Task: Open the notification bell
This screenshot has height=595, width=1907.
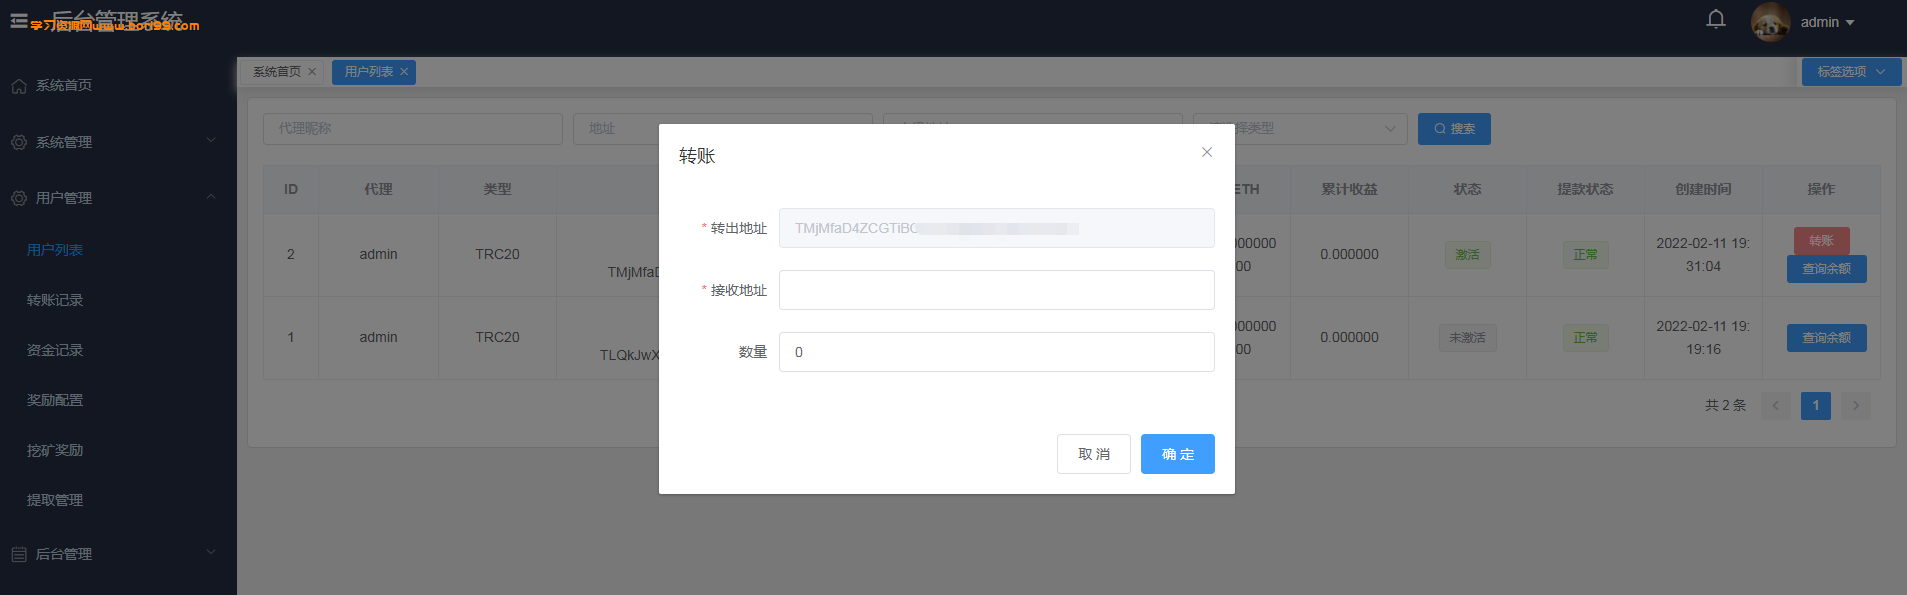Action: point(1716,20)
